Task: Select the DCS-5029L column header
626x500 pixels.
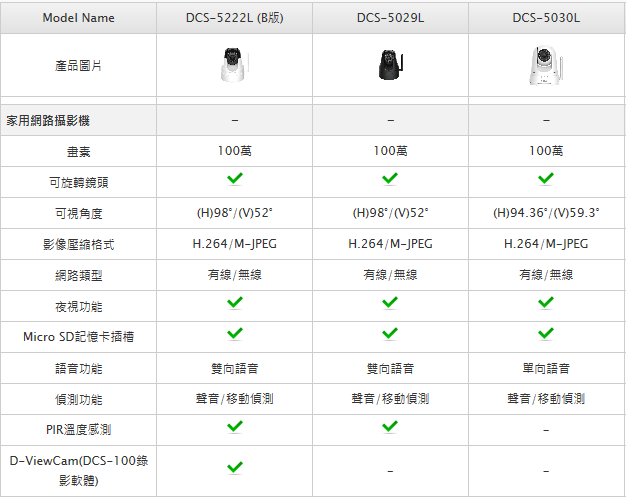Action: tap(390, 18)
